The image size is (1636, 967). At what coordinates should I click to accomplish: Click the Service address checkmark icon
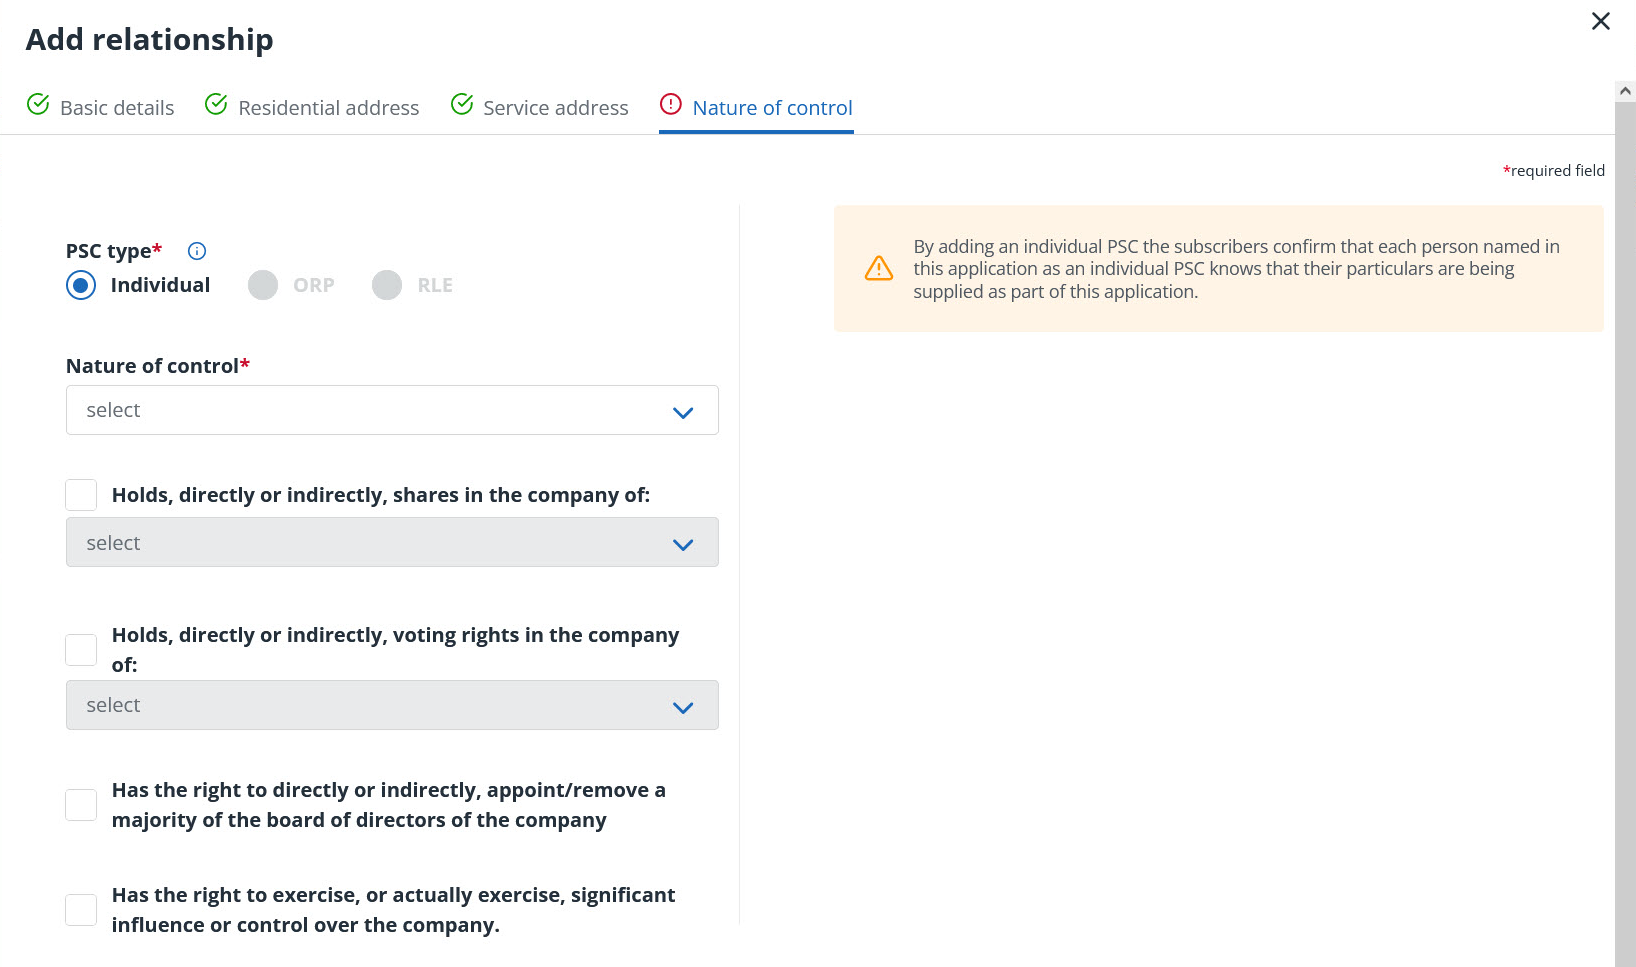(462, 104)
